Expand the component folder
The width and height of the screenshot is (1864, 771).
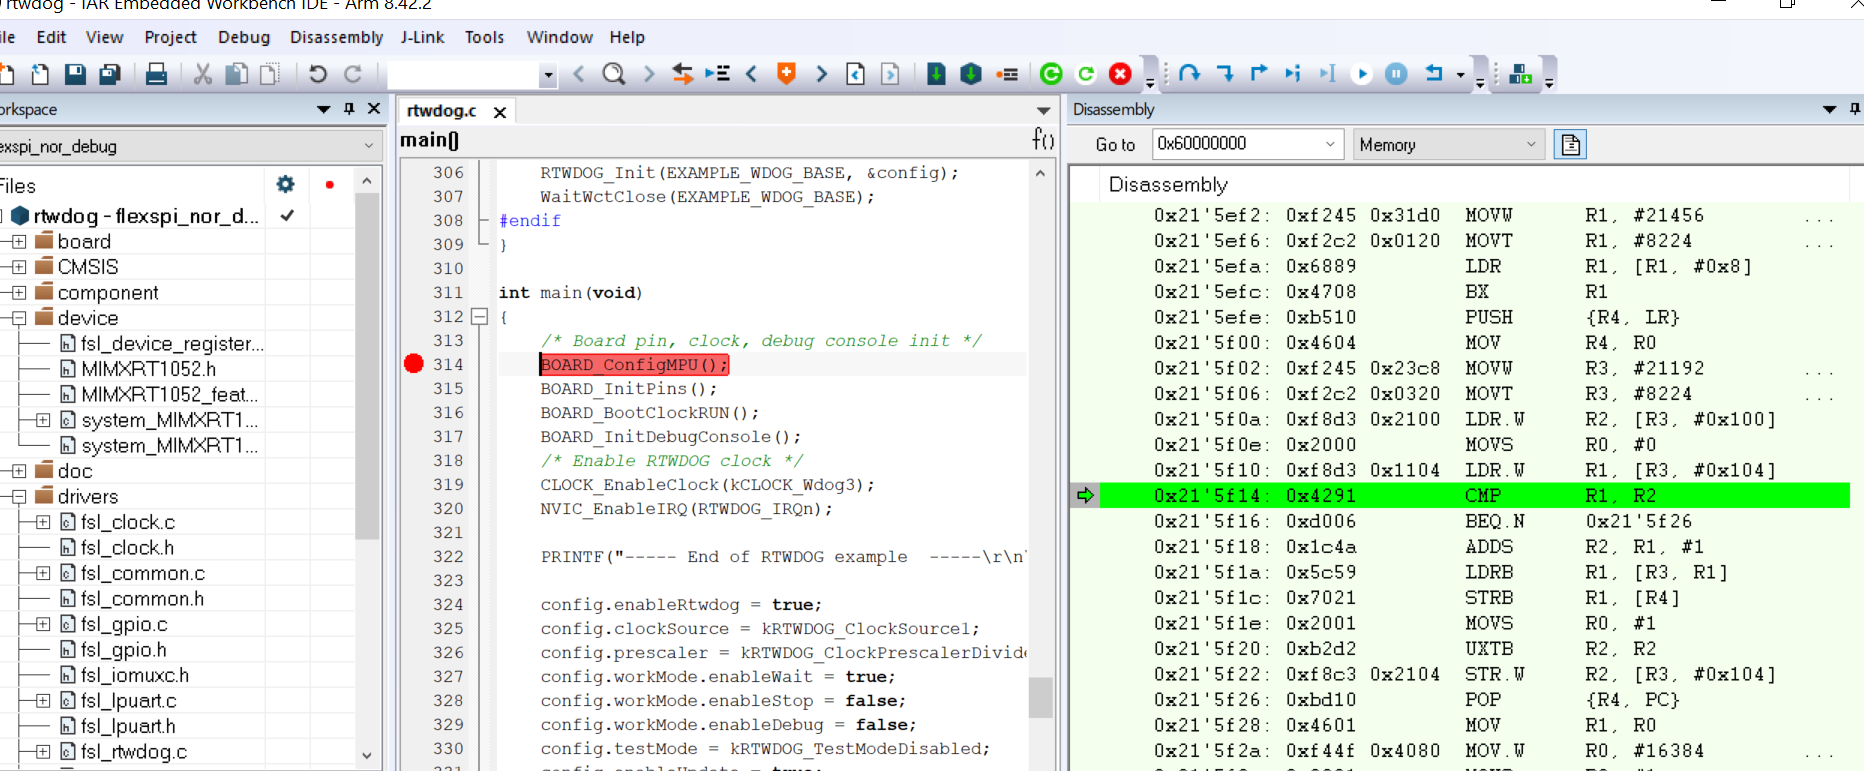pyautogui.click(x=19, y=293)
